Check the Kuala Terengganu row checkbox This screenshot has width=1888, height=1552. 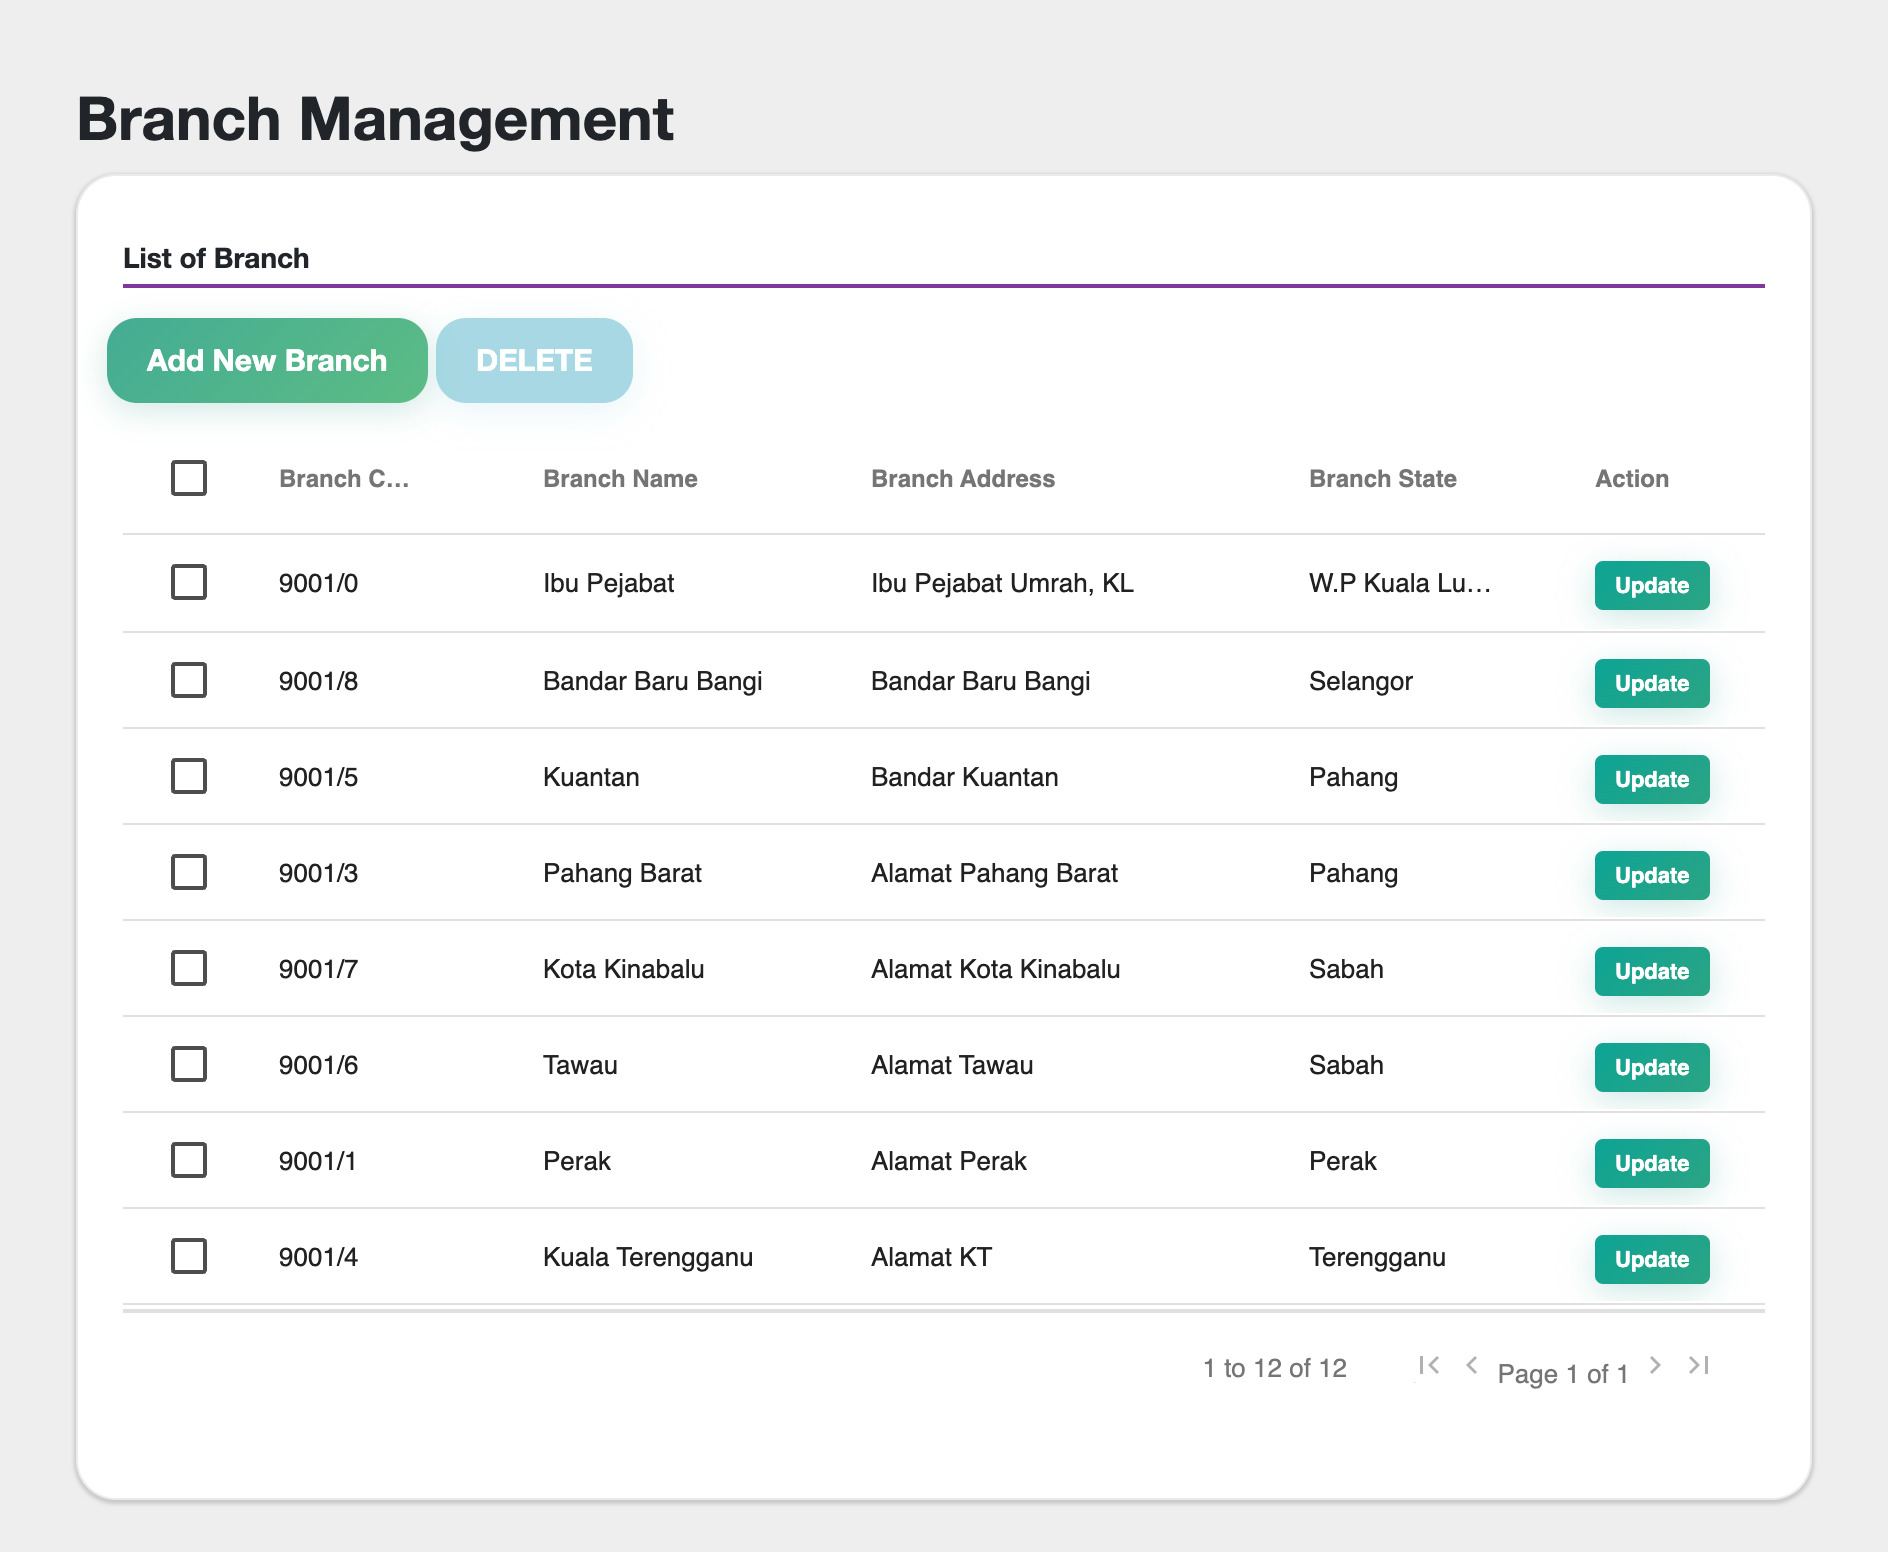pos(189,1256)
